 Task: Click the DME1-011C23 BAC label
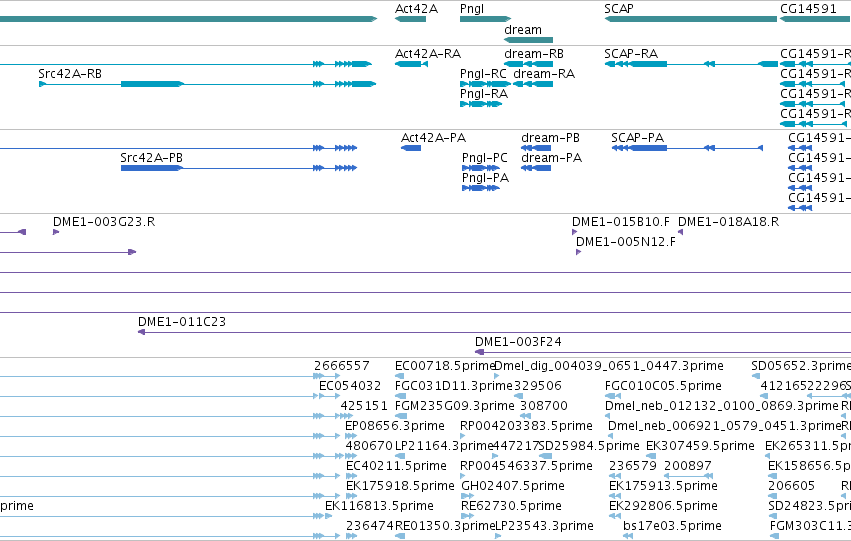[182, 322]
